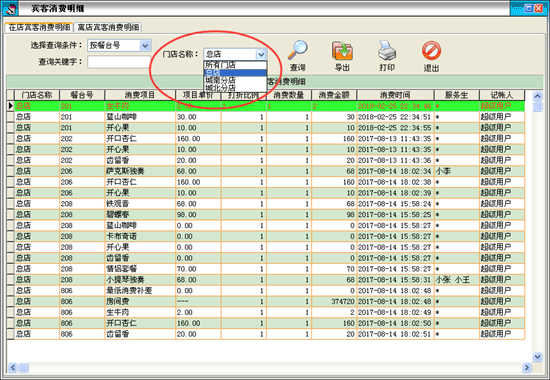Sort by 门店名称 column header
The height and width of the screenshot is (380, 550).
(x=37, y=95)
